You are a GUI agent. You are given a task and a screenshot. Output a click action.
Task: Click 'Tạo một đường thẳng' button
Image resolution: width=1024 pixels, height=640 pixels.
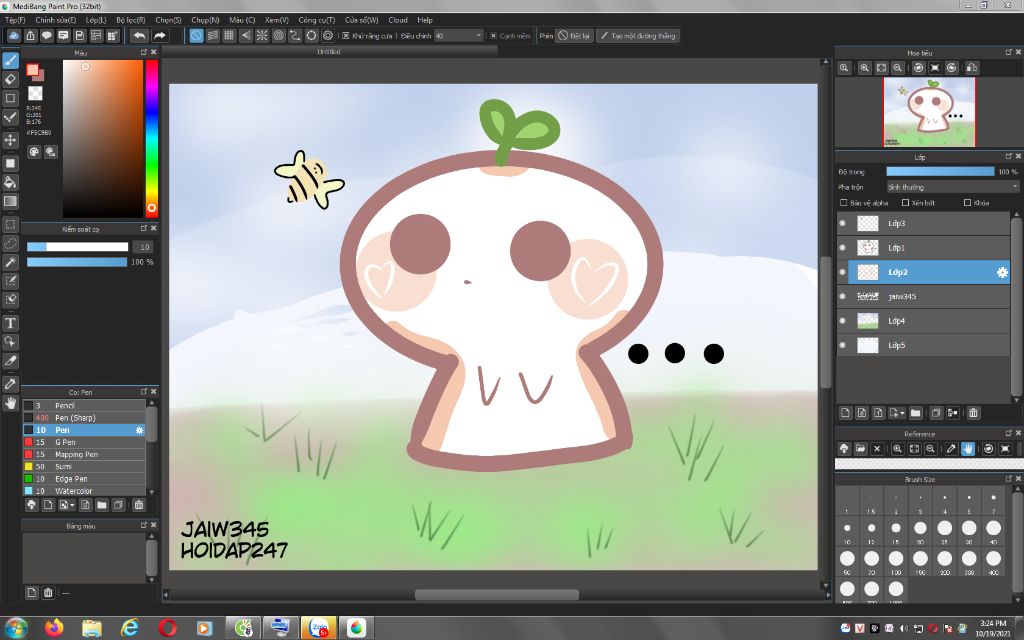(638, 36)
